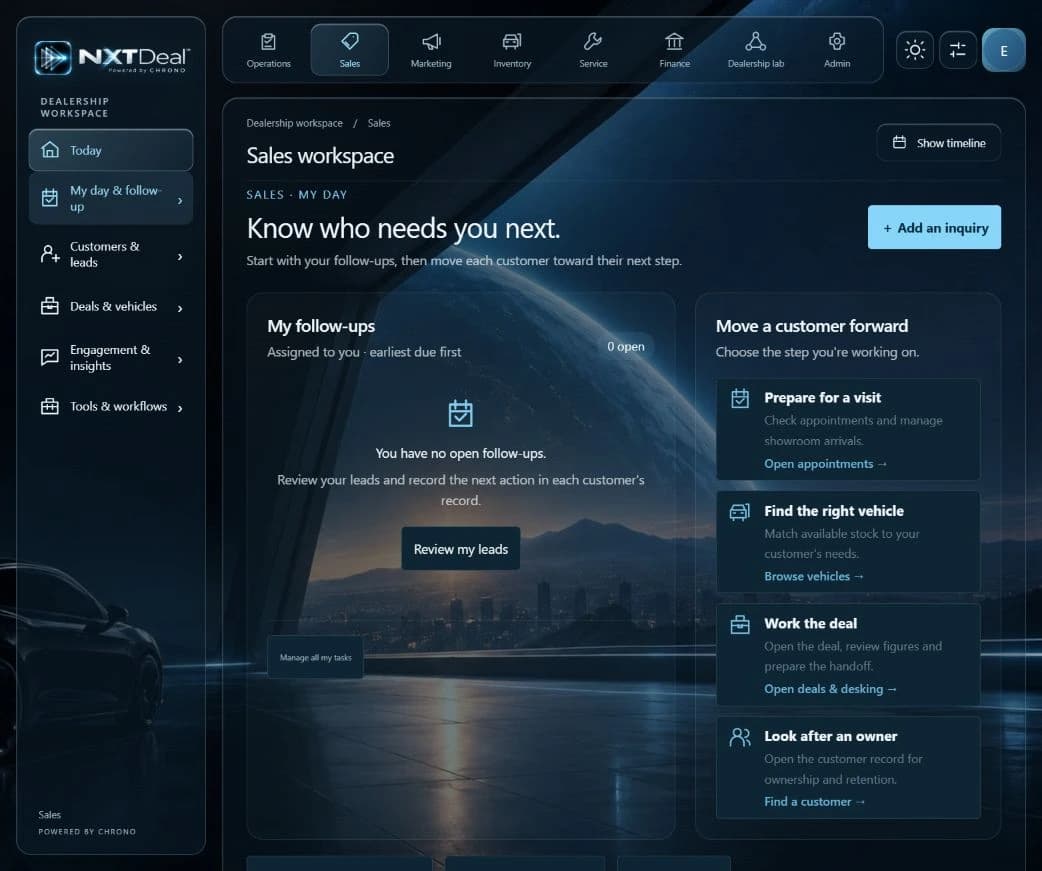1042x871 pixels.
Task: Open Find the right vehicle card title
Action: point(833,511)
